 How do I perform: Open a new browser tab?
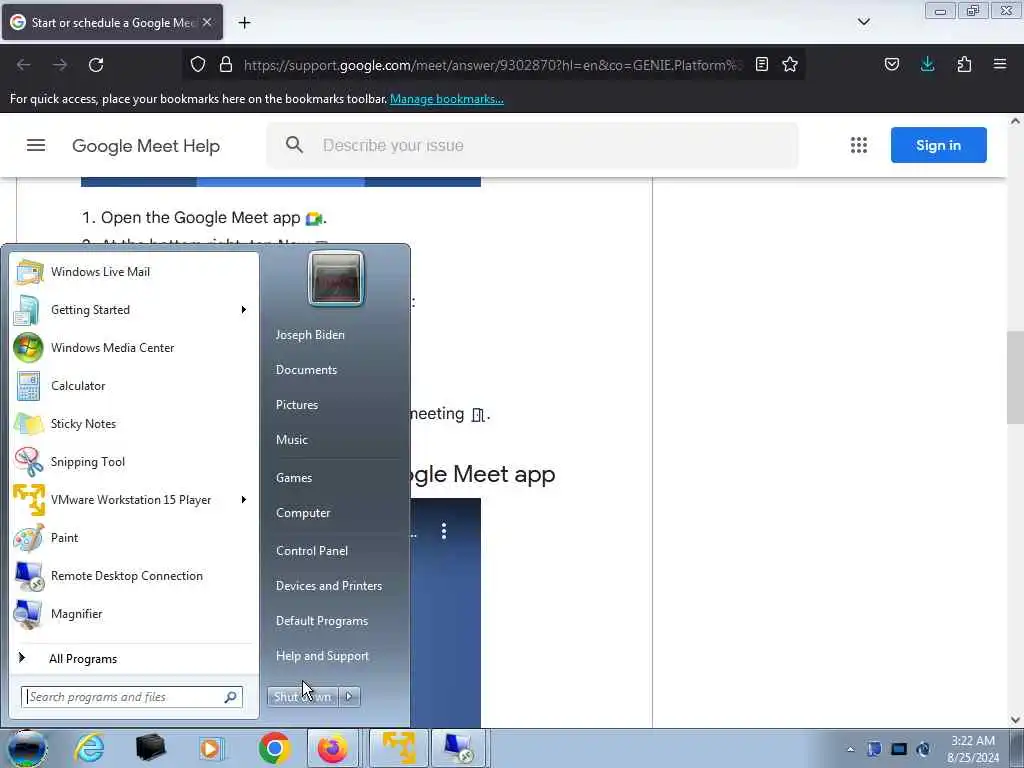click(x=244, y=23)
